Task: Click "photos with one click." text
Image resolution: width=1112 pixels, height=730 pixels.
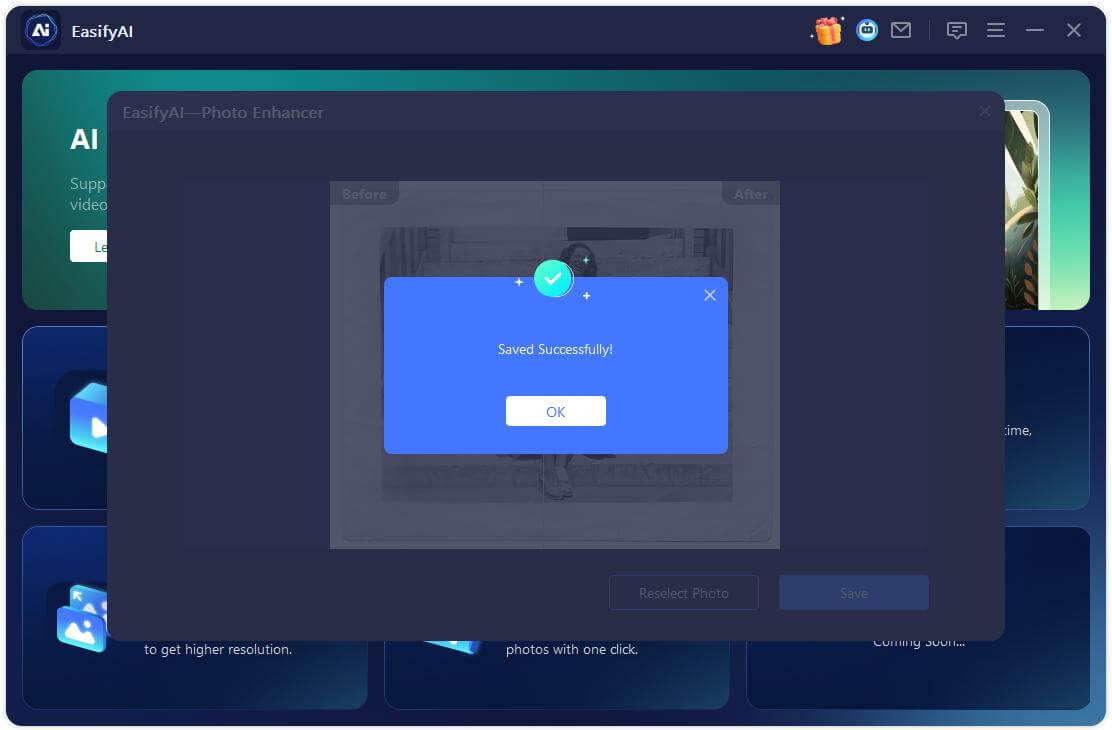Action: point(572,649)
